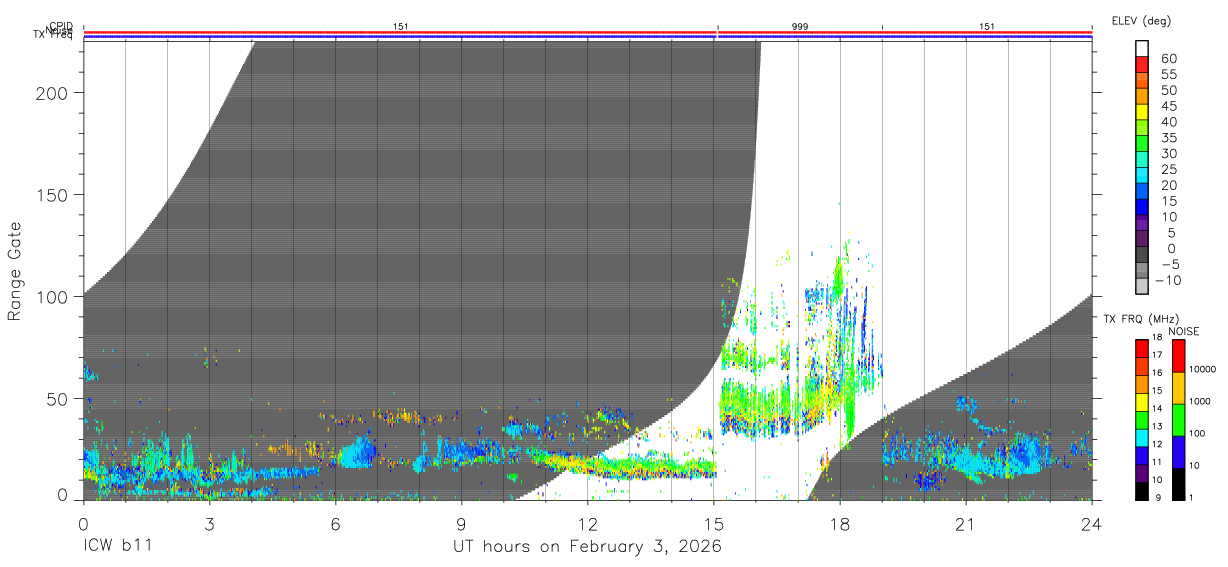Click 'UT hours on February 3, 2026' axis title

[587, 546]
